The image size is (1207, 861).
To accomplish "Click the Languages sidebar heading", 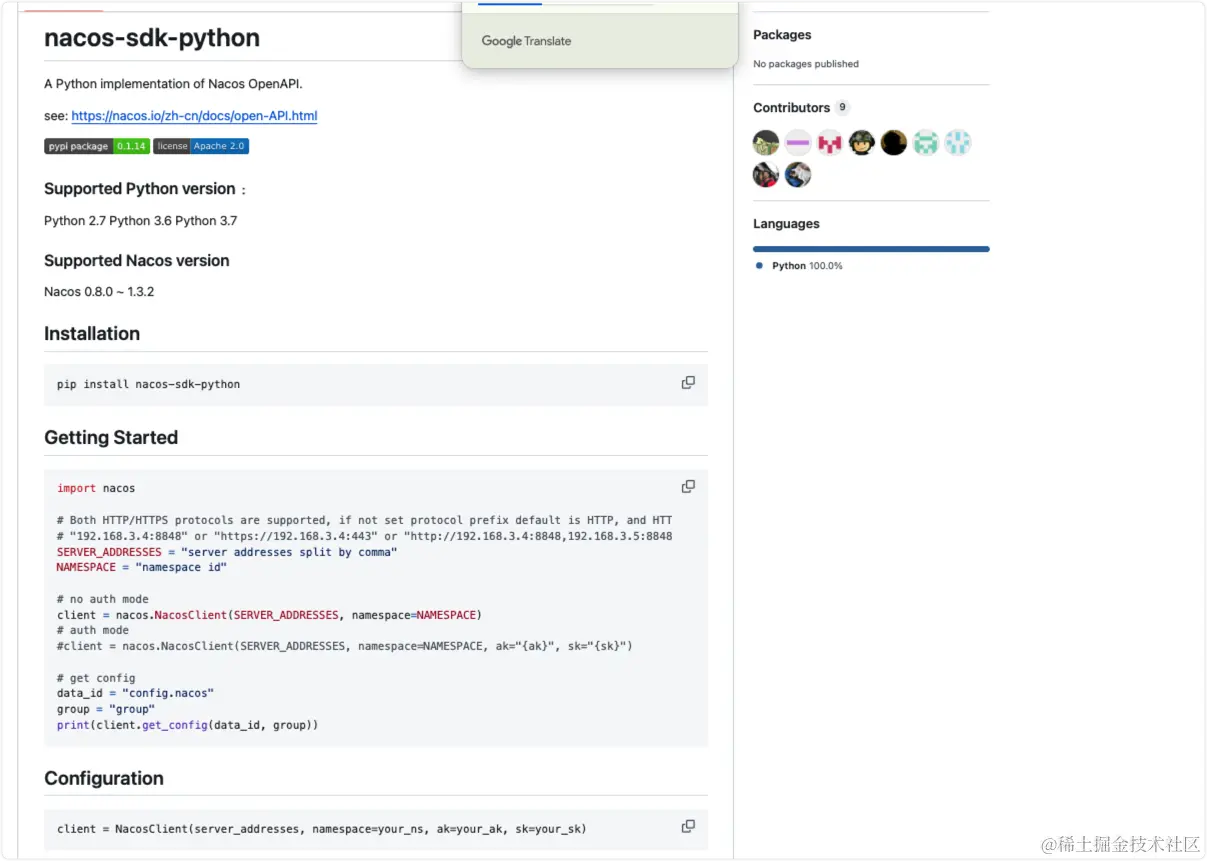I will (x=786, y=224).
